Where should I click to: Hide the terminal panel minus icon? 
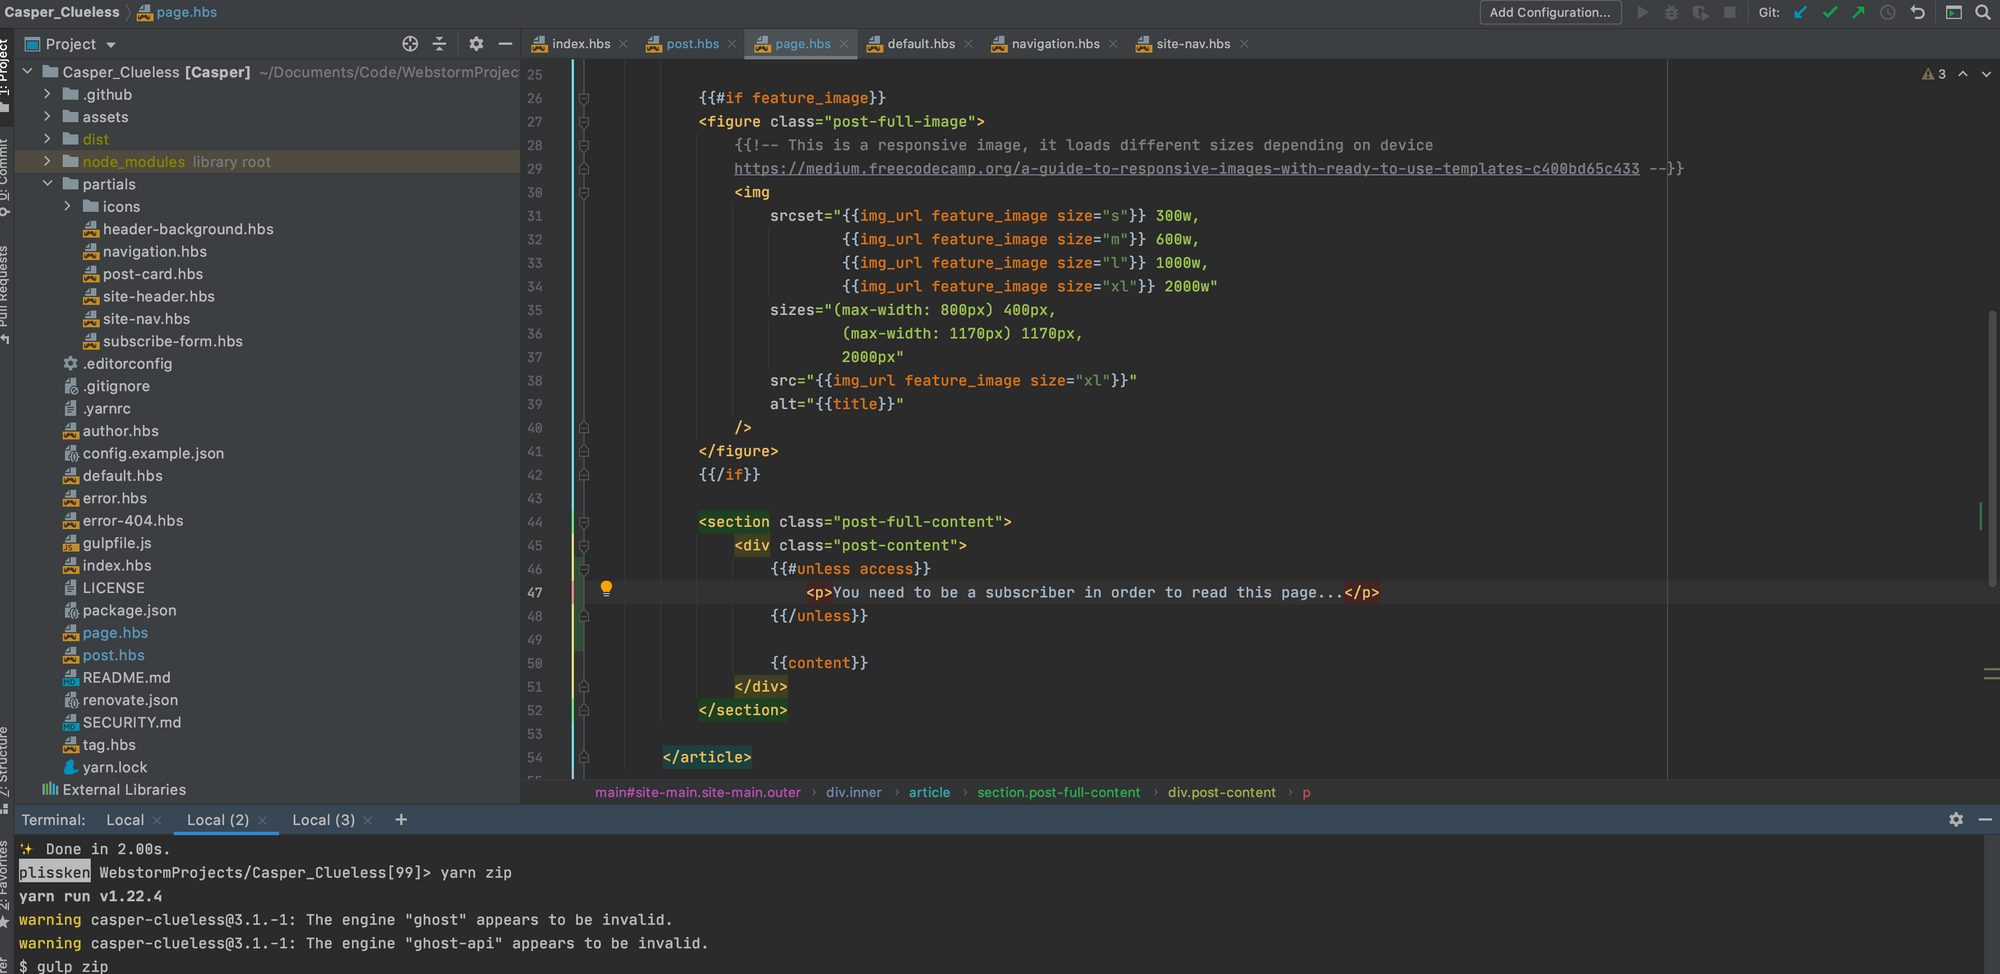point(1985,820)
